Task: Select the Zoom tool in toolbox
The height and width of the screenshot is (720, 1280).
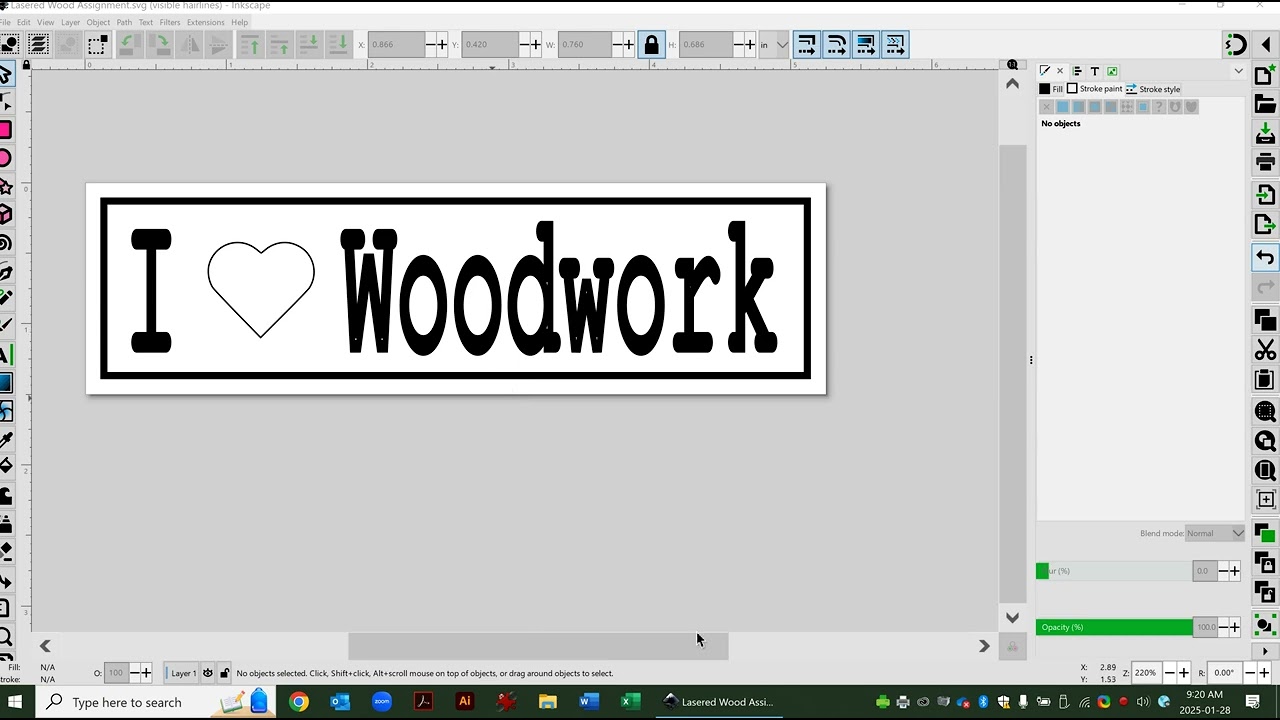Action: click(x=6, y=636)
